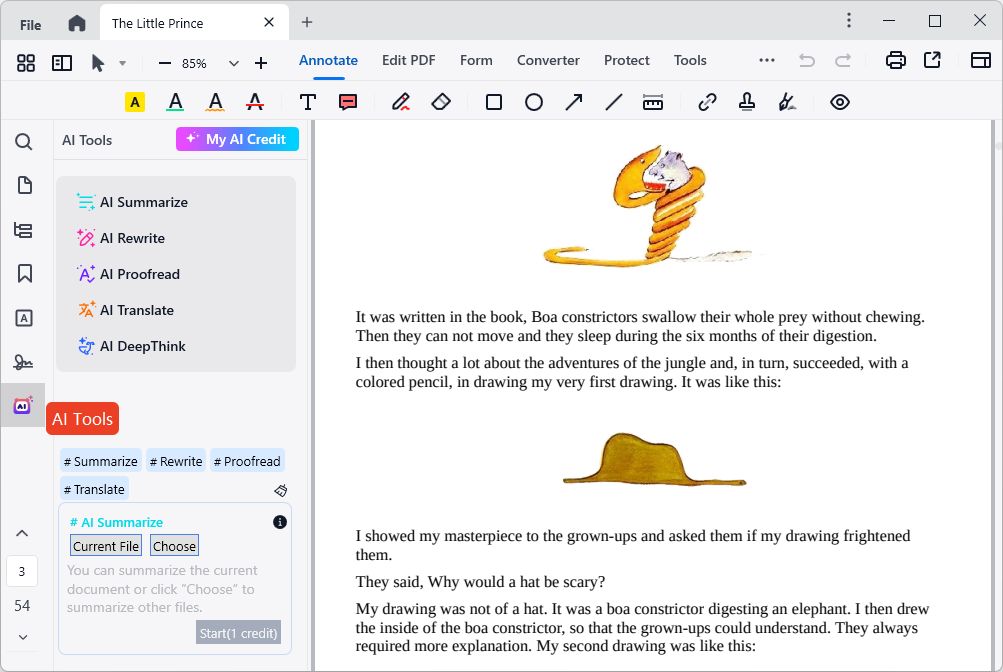The width and height of the screenshot is (1003, 672).
Task: Click the My AI Credit button
Action: [237, 139]
